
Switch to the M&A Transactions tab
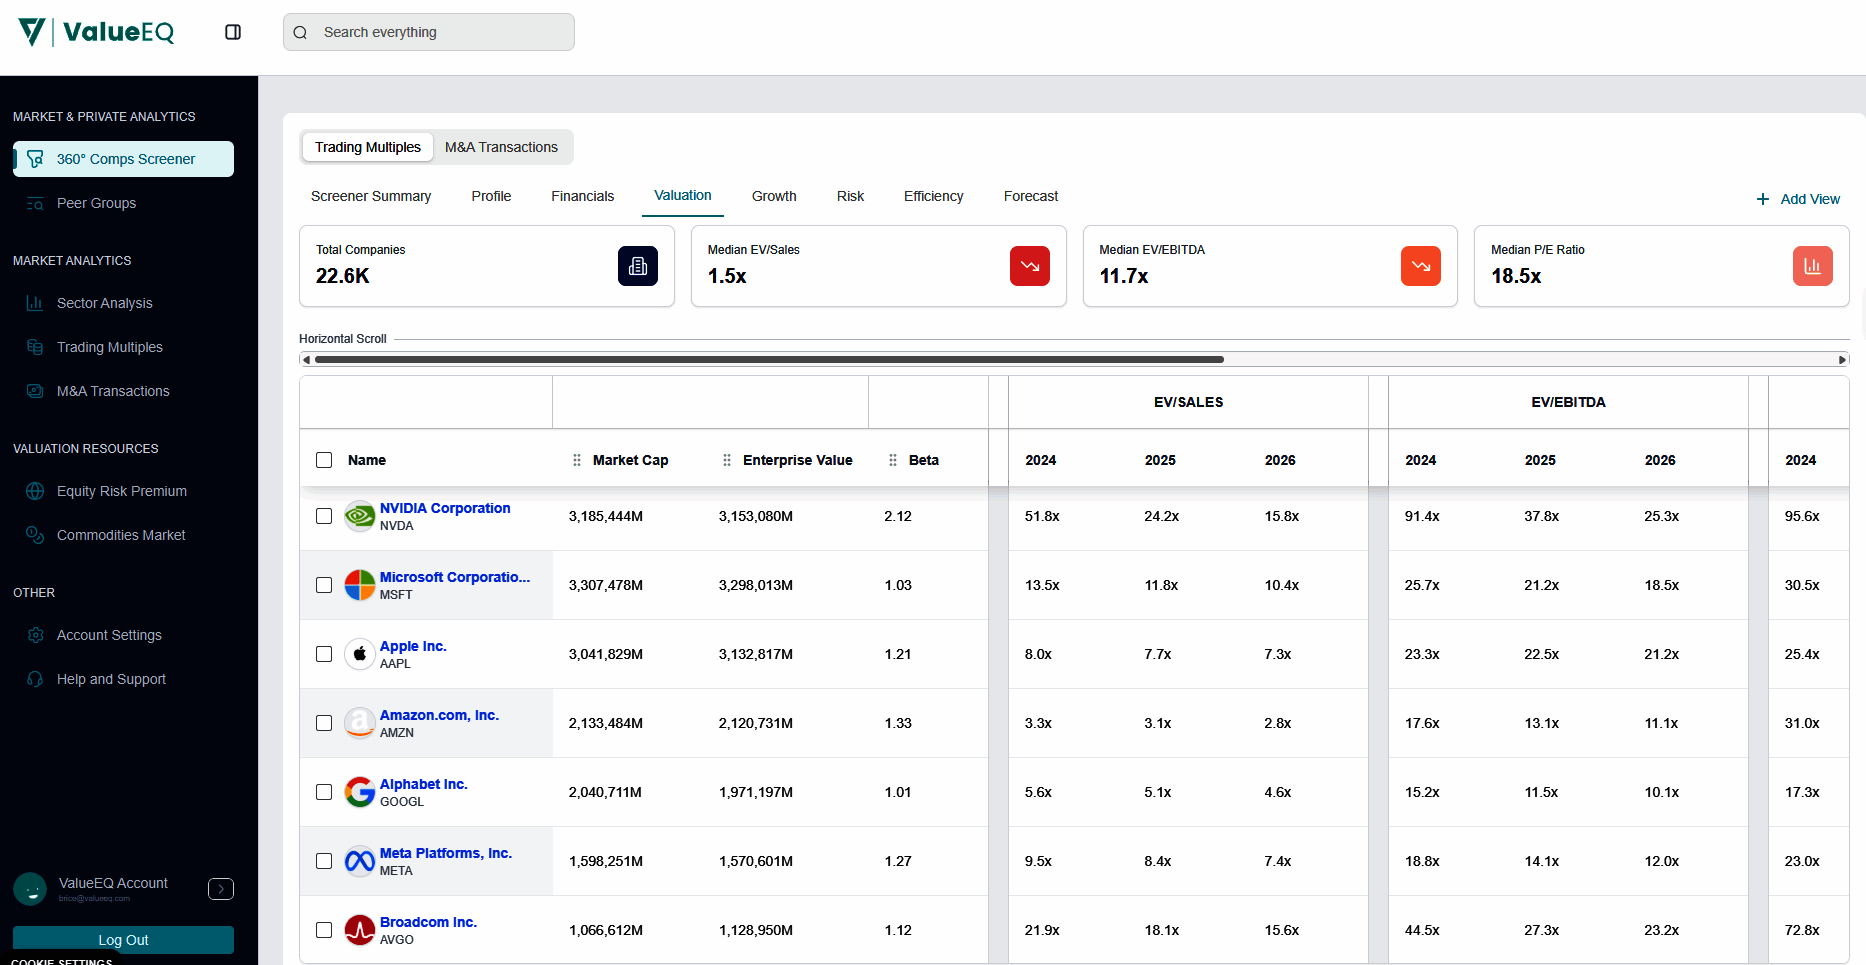[501, 147]
